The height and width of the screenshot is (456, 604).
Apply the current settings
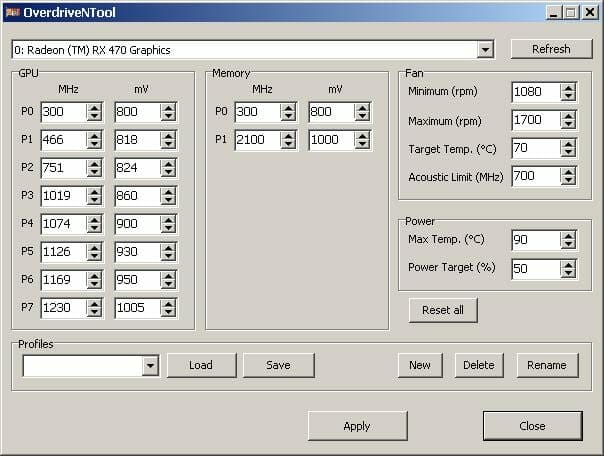click(357, 426)
